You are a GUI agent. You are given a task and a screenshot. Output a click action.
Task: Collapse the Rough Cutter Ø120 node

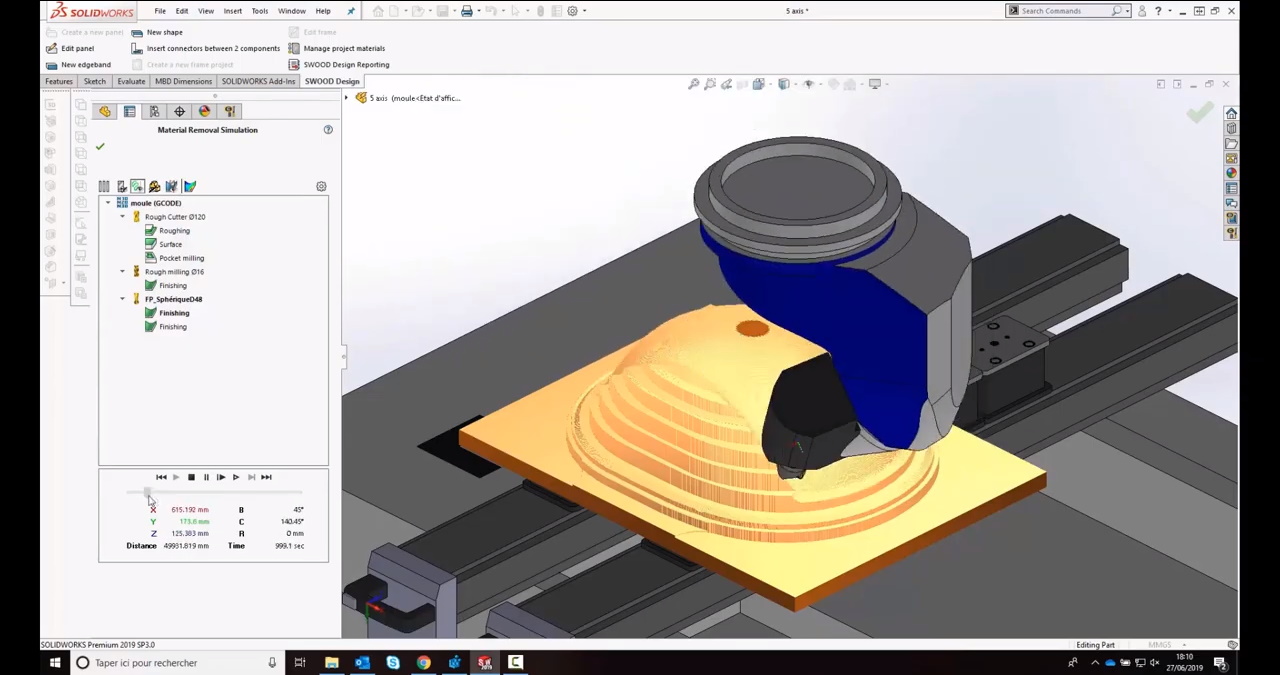pos(123,217)
